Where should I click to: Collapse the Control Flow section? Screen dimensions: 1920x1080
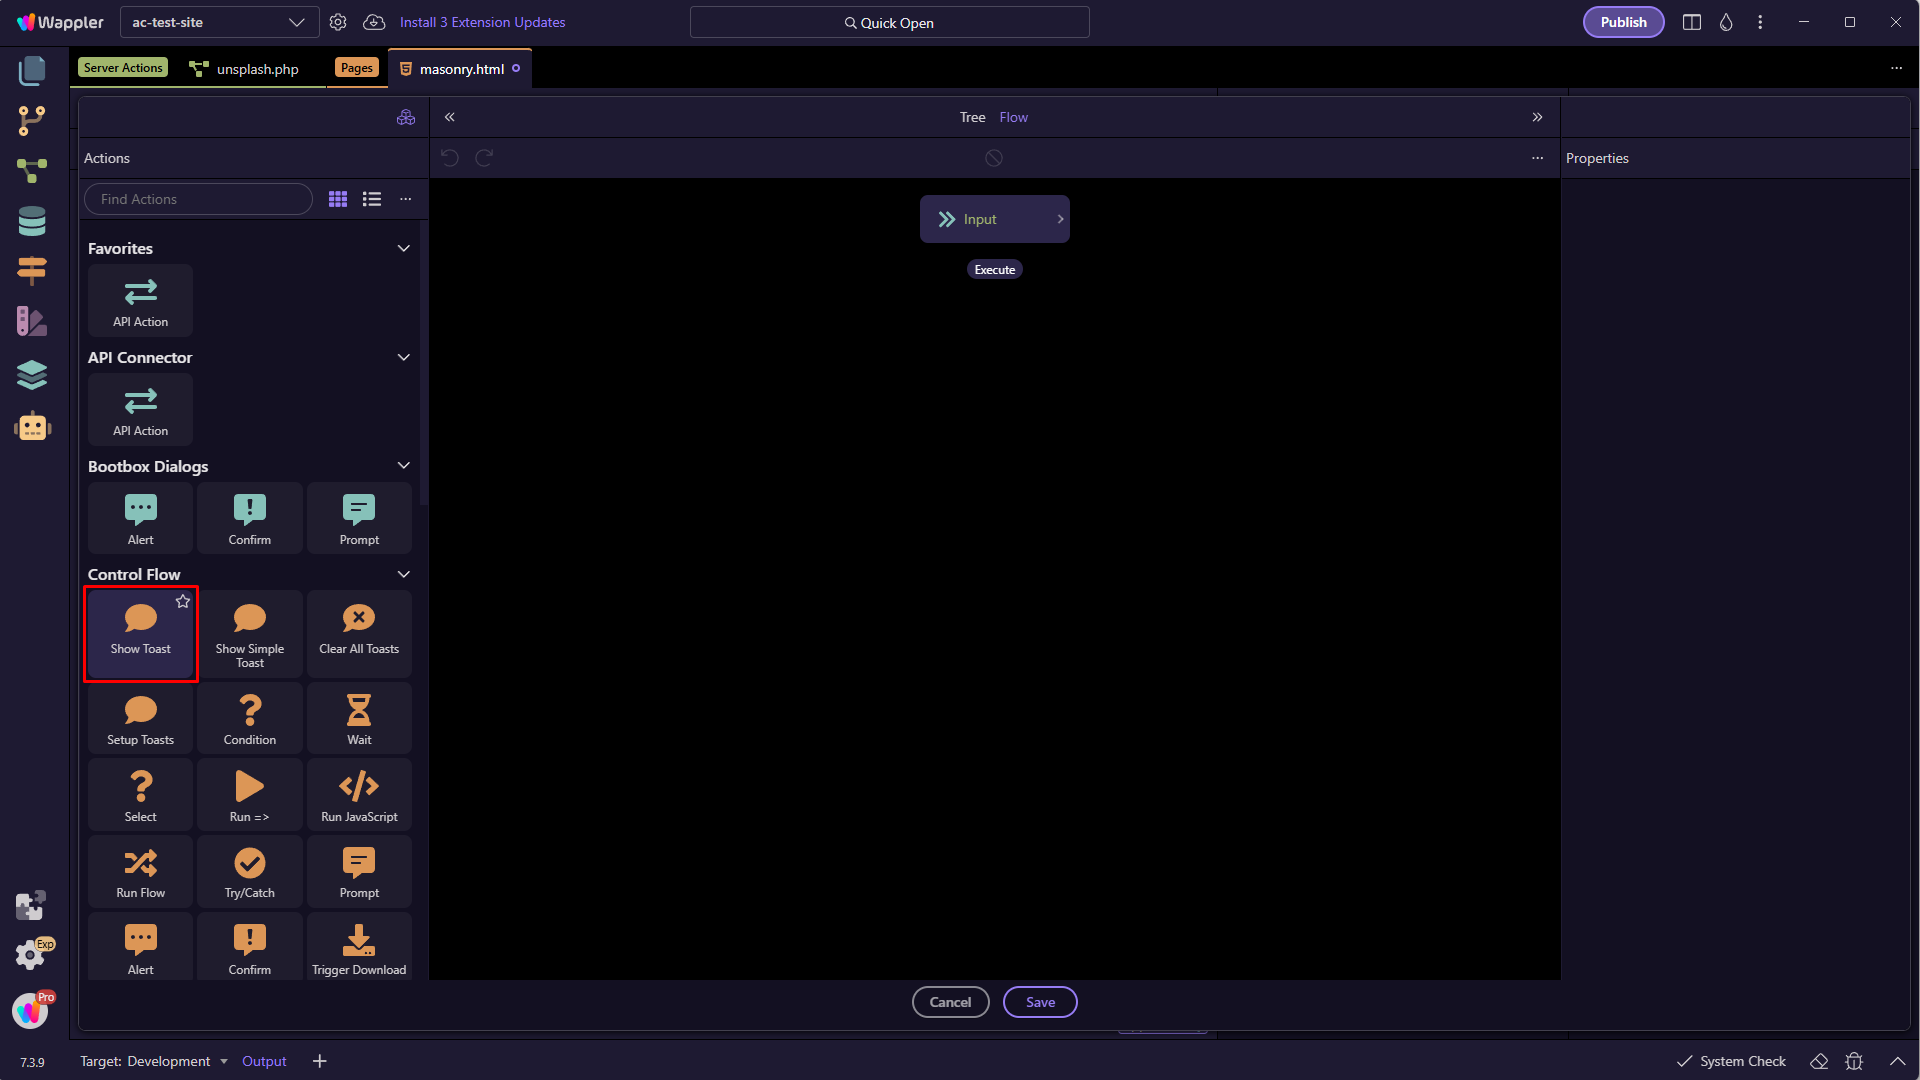click(404, 574)
